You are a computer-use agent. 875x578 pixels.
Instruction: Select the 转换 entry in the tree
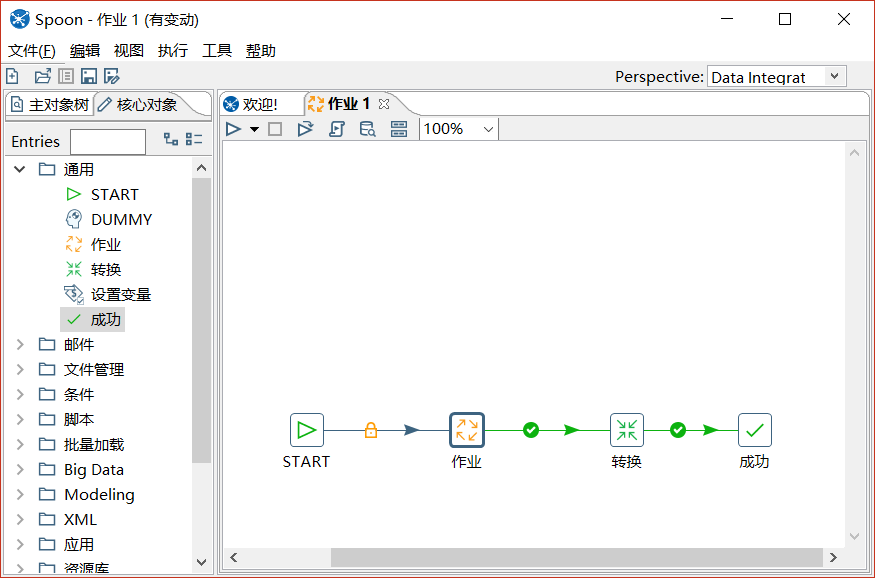(93, 269)
